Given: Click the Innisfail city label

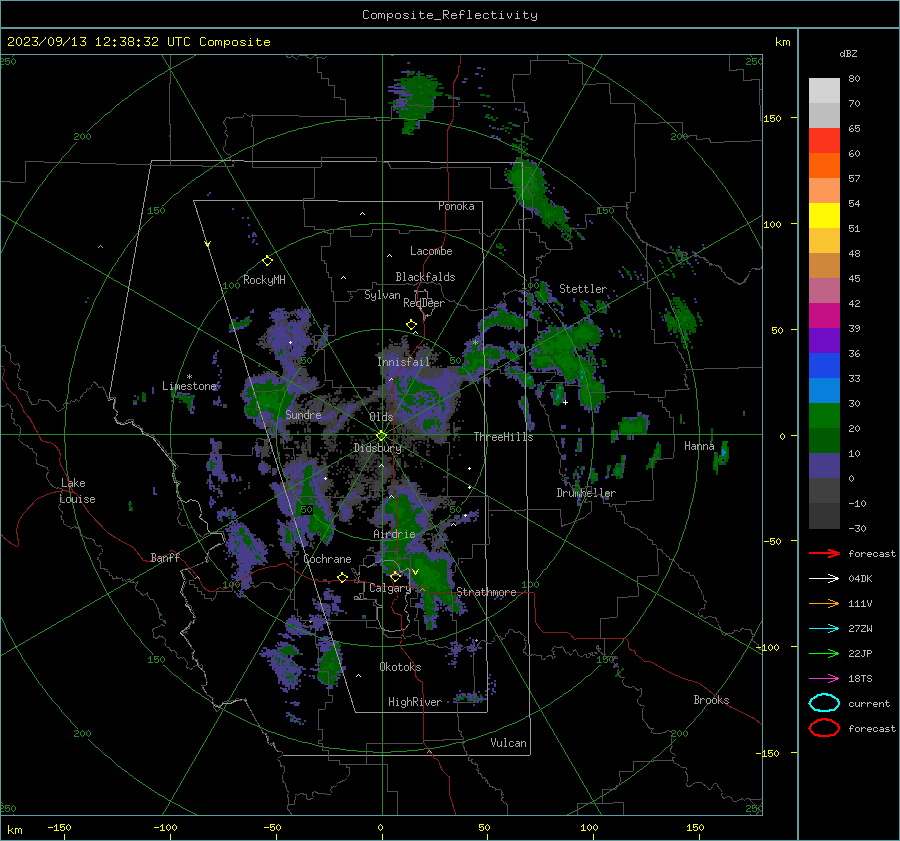Looking at the screenshot, I should [x=404, y=362].
